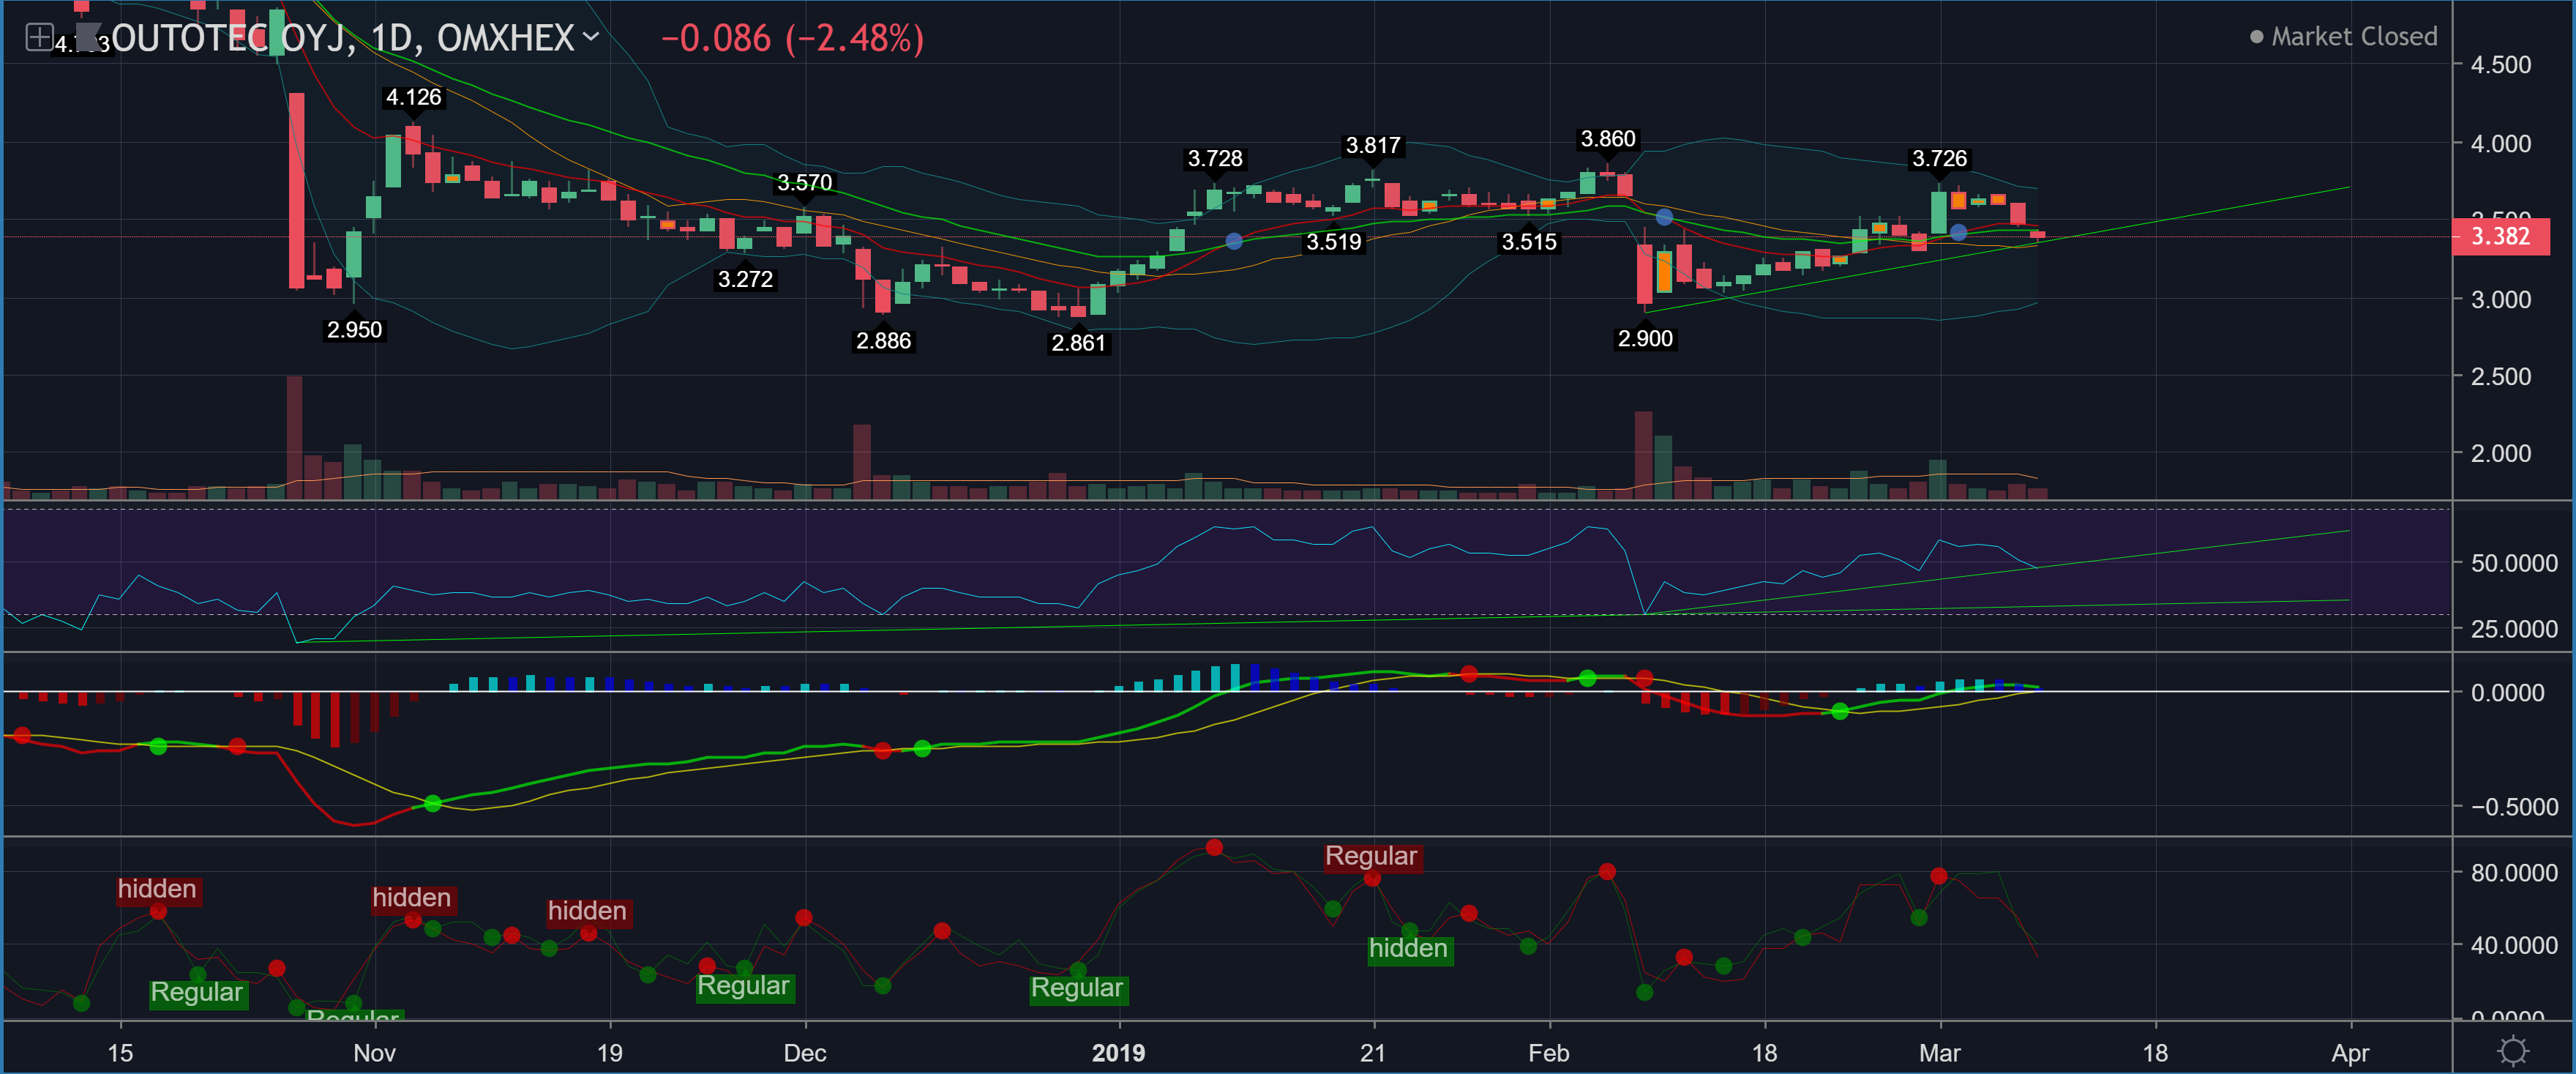
Task: Click the 4.126 pivot high label
Action: pyautogui.click(x=413, y=97)
